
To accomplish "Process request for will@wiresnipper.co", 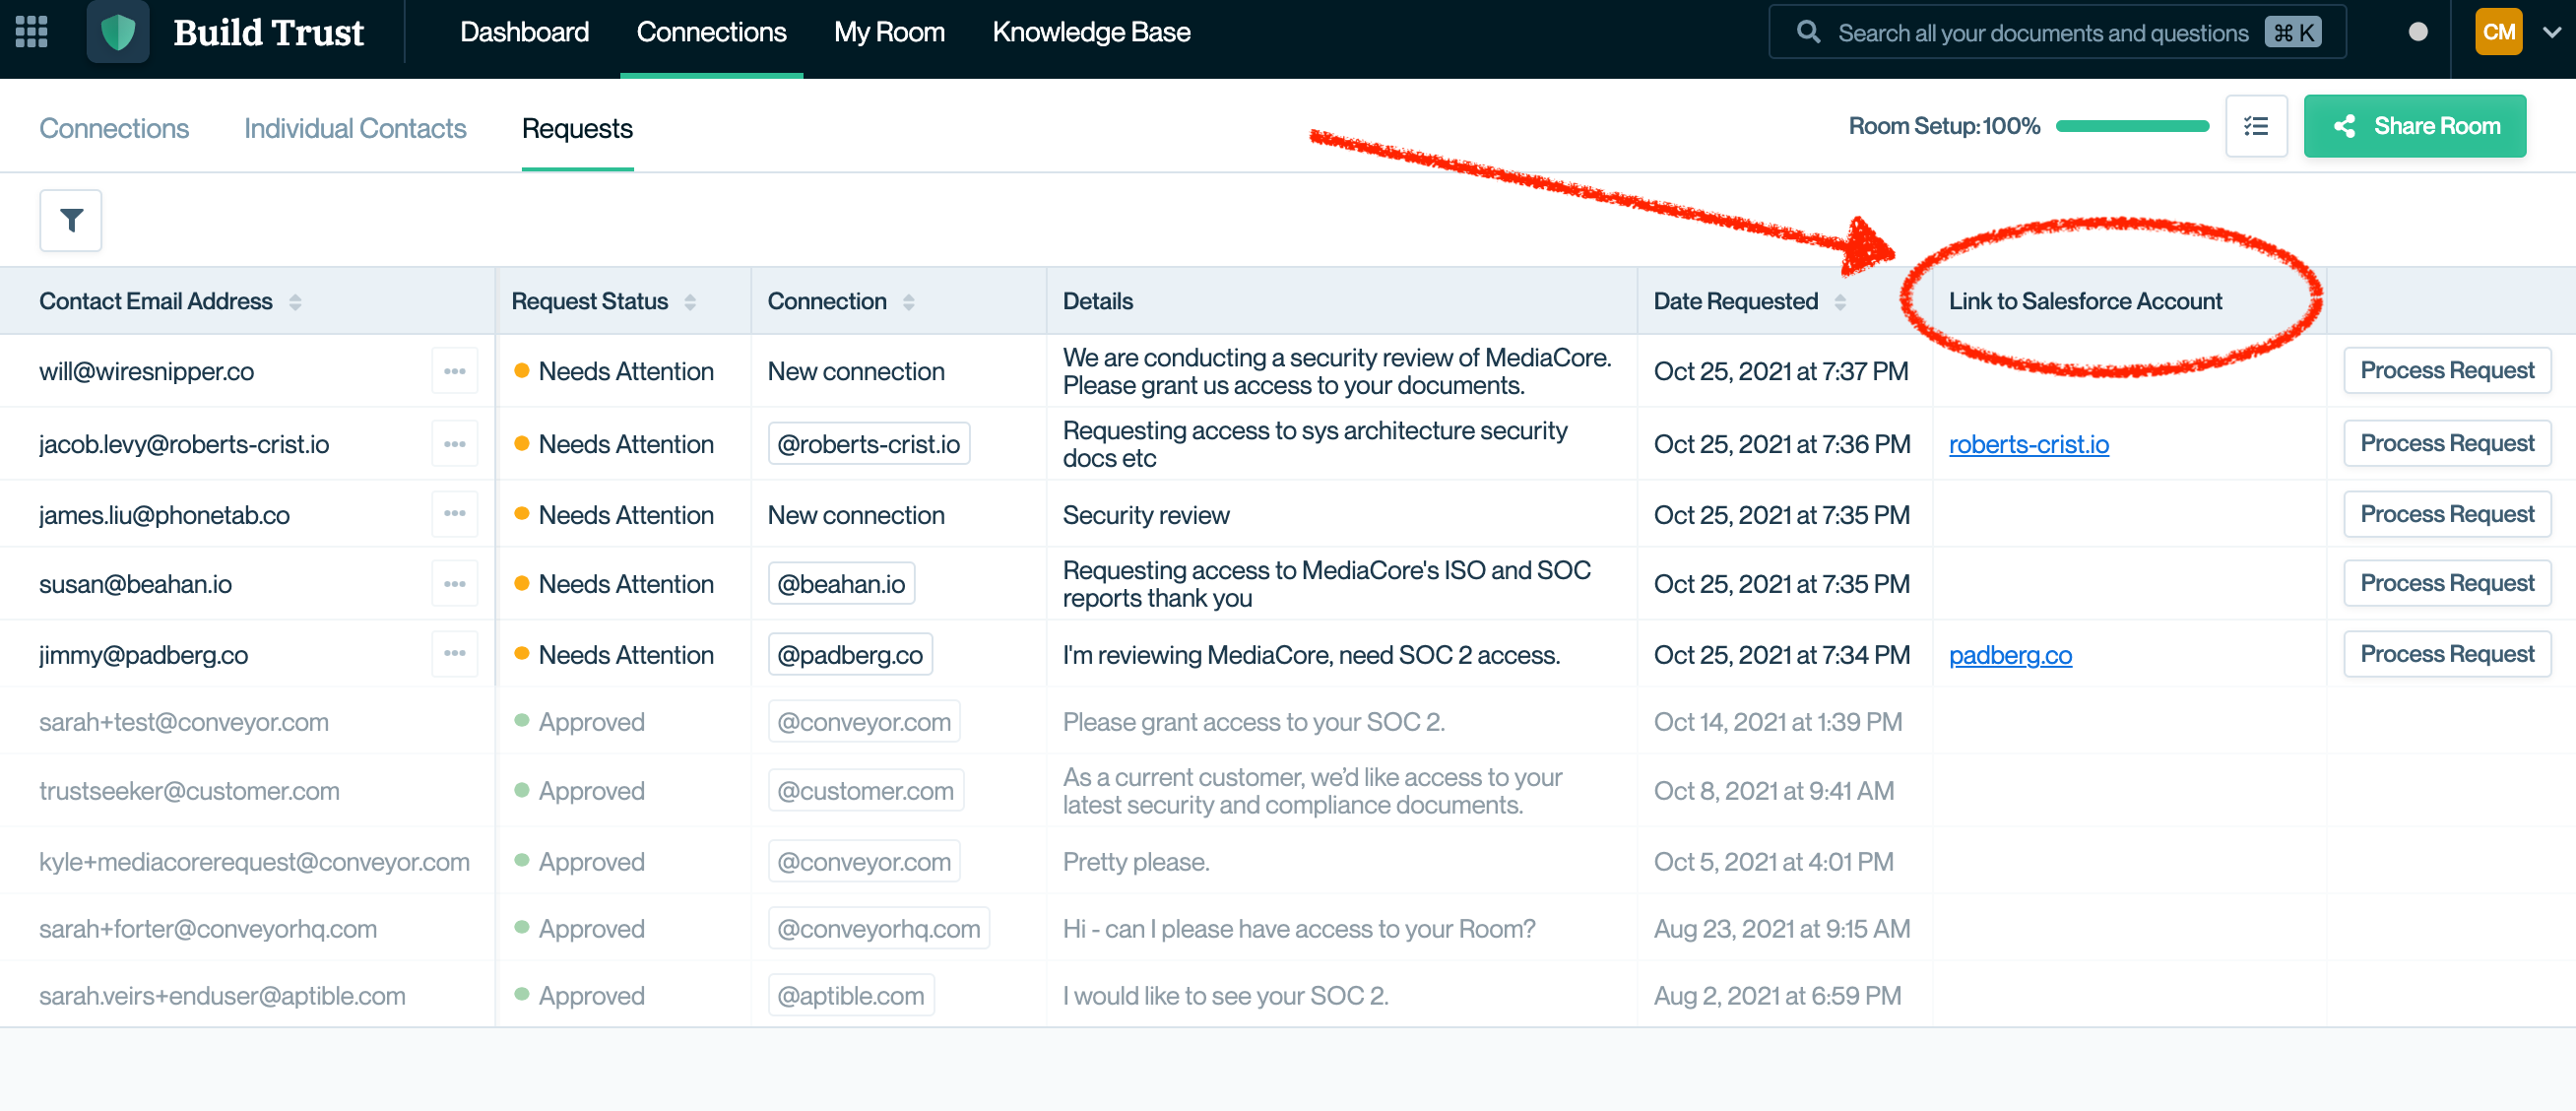I will tap(2447, 371).
